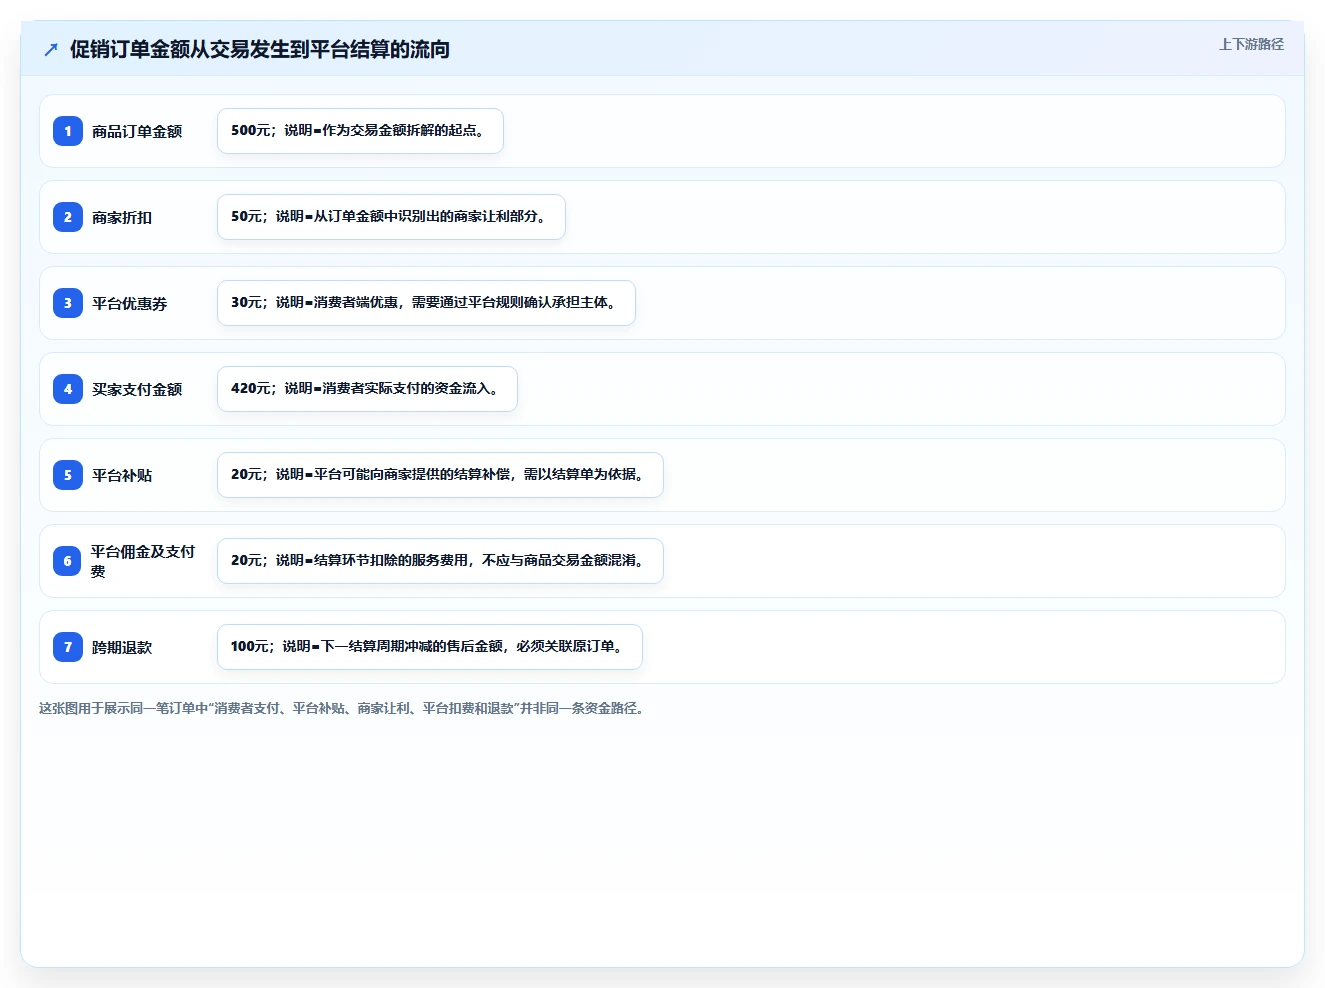Select the step 4 number badge
This screenshot has height=988, width=1325.
(68, 389)
